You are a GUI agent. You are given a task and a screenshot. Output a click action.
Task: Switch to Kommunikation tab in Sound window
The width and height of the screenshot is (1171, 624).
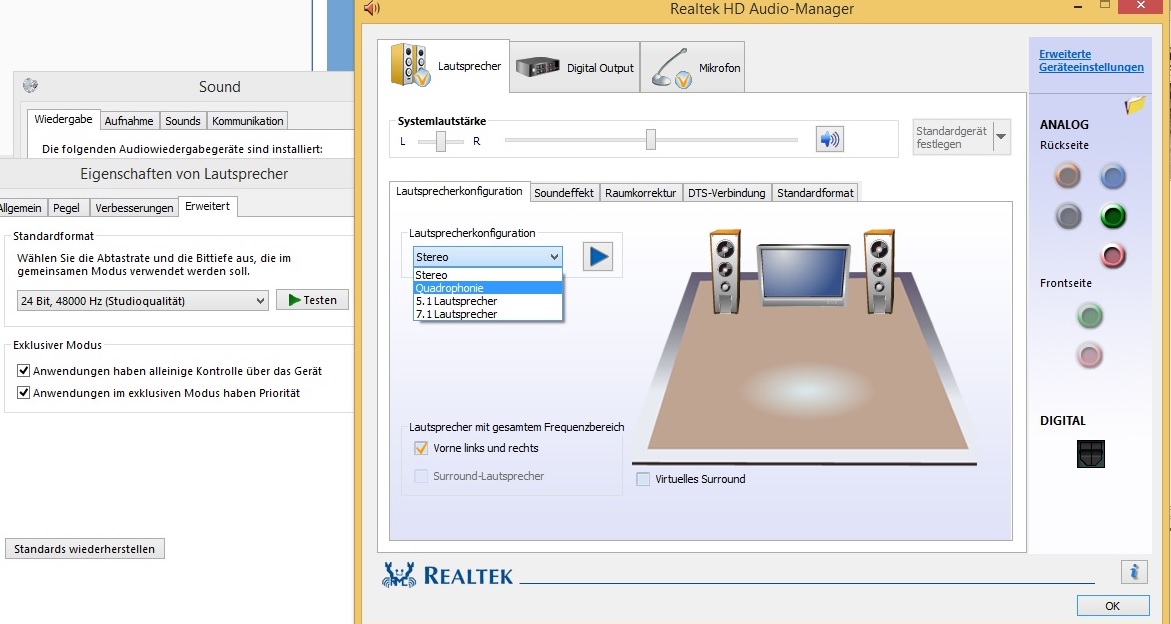point(248,121)
